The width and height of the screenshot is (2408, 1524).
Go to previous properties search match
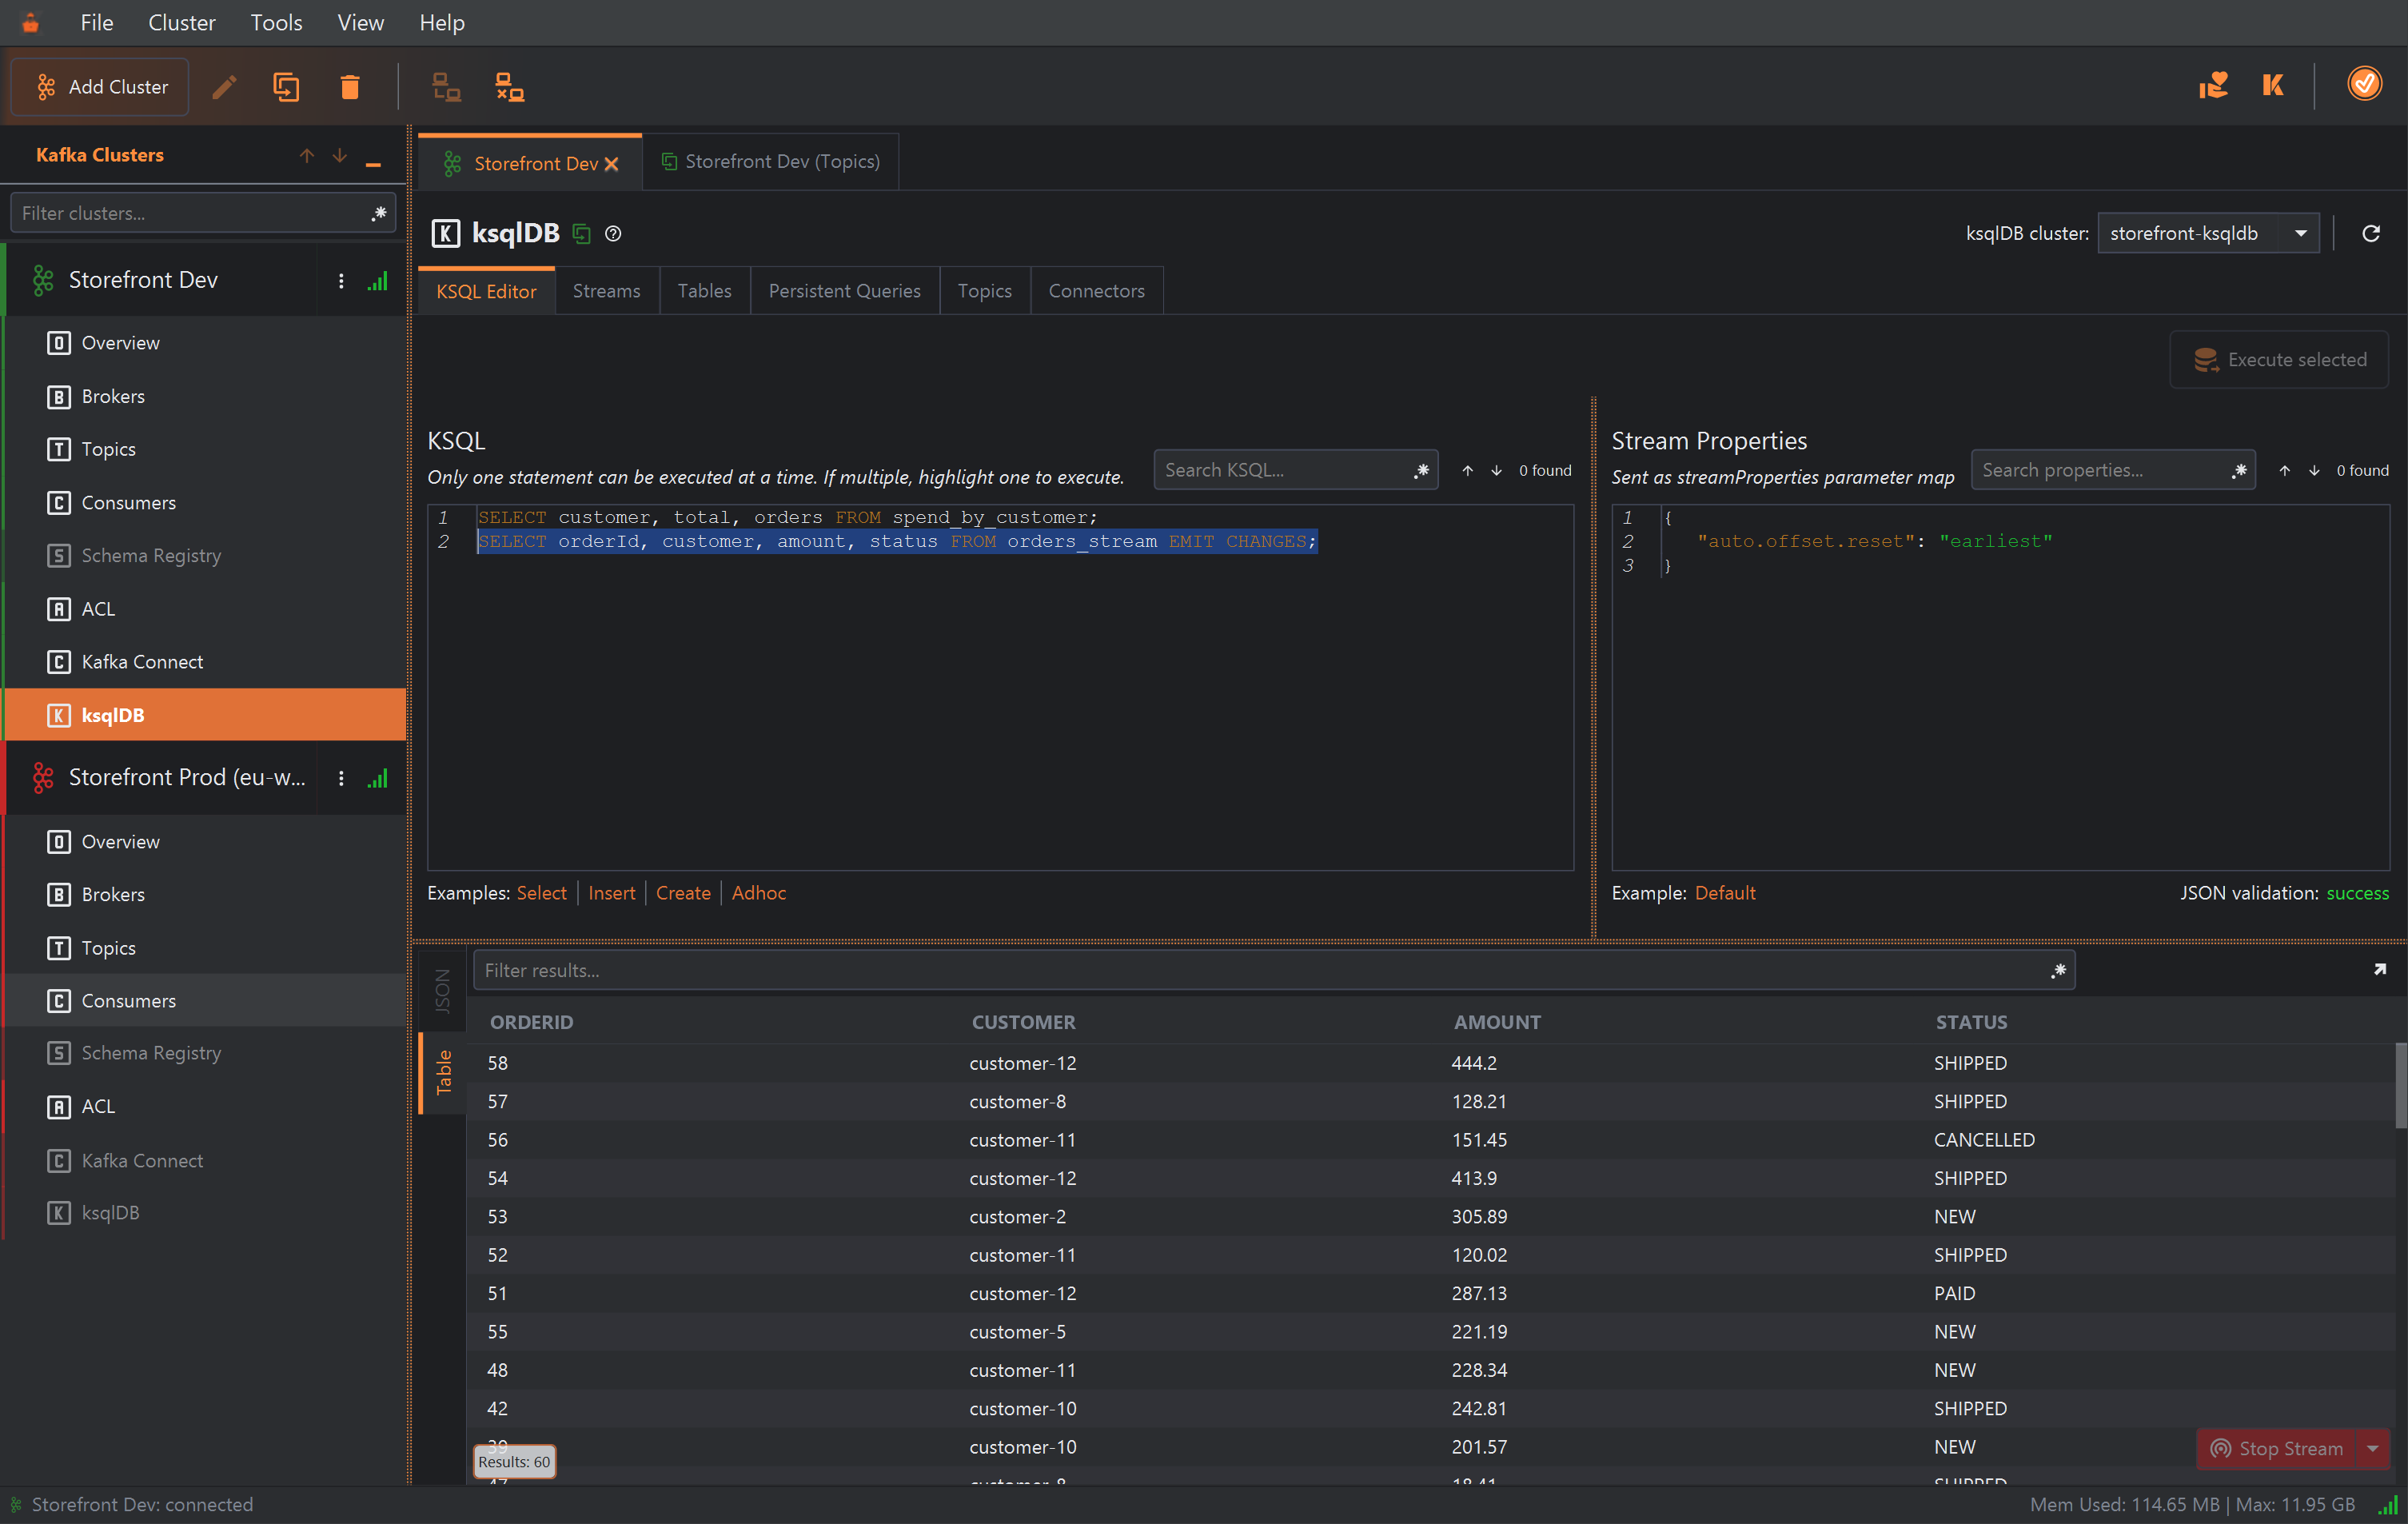(x=2284, y=471)
